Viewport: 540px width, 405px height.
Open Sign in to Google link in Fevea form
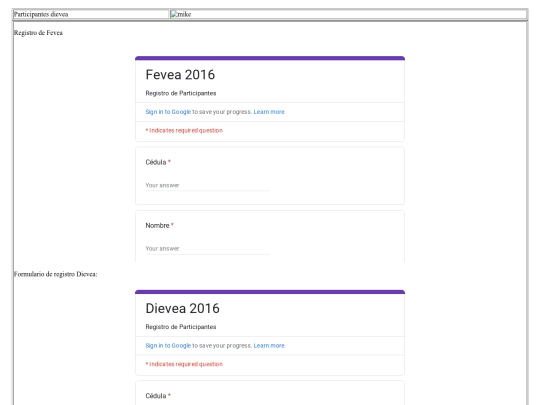coord(168,112)
